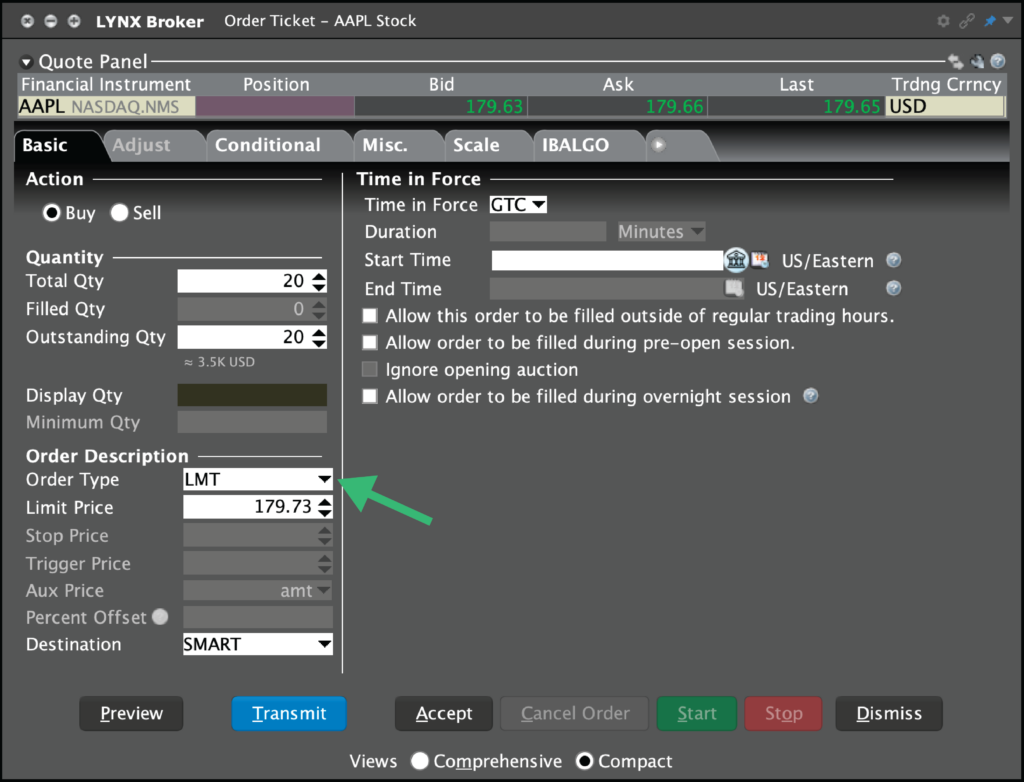Image resolution: width=1024 pixels, height=782 pixels.
Task: Click the ≈ 3.5K USD estimate text
Action: [x=219, y=362]
